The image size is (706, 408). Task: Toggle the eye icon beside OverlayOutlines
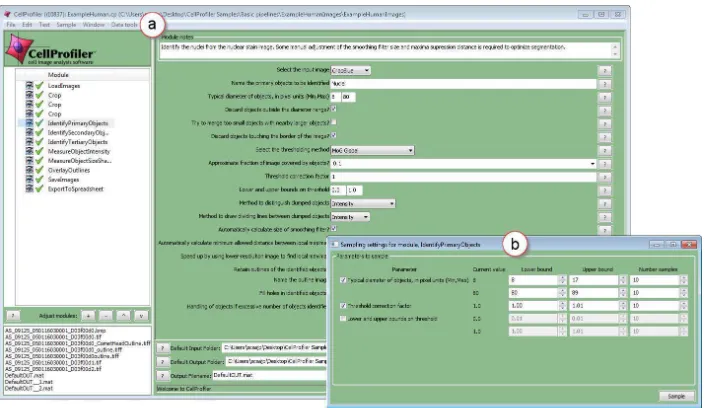click(29, 170)
